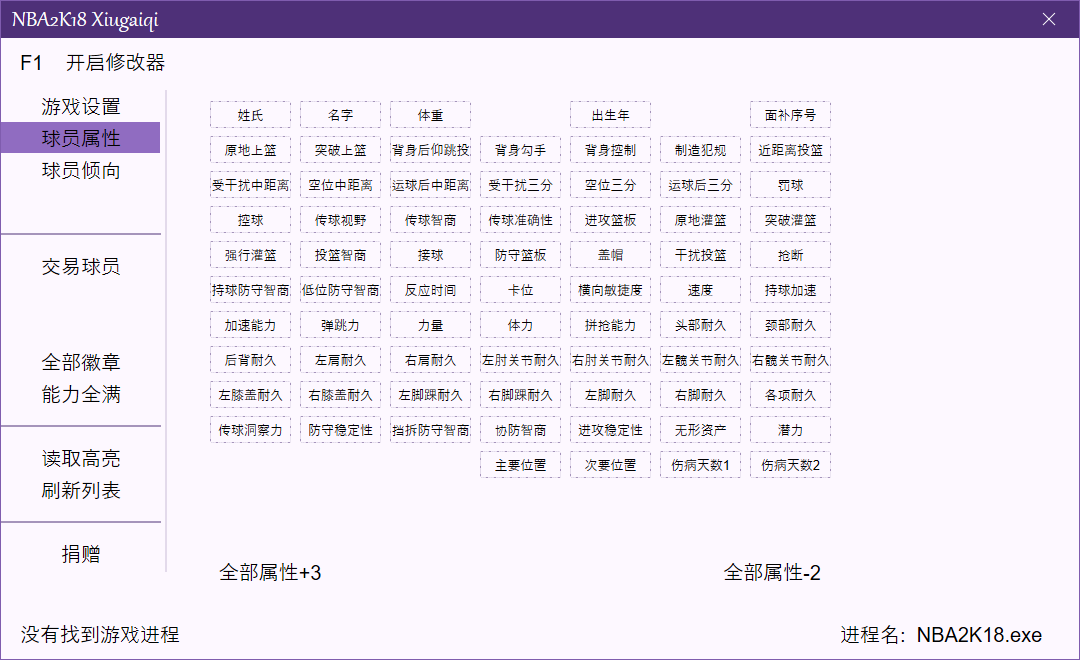Increase all attributes with 全部属性+3
This screenshot has height=660, width=1080.
[x=270, y=573]
